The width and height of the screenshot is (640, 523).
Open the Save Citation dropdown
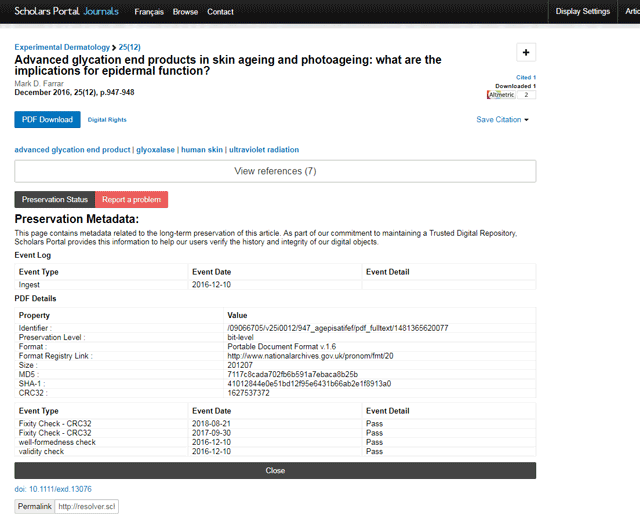[502, 120]
